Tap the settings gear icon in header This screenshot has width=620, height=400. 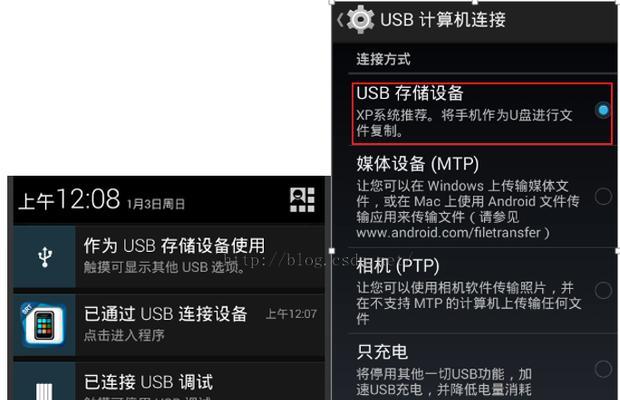pos(360,19)
